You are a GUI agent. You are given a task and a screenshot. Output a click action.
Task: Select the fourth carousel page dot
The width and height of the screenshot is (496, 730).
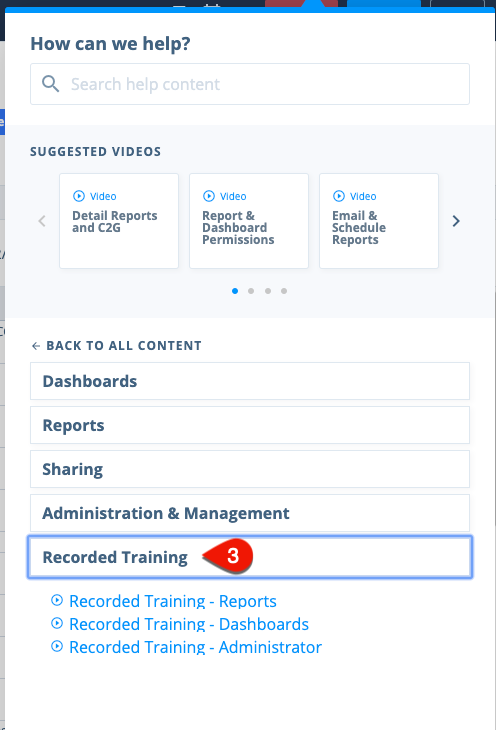click(x=284, y=291)
